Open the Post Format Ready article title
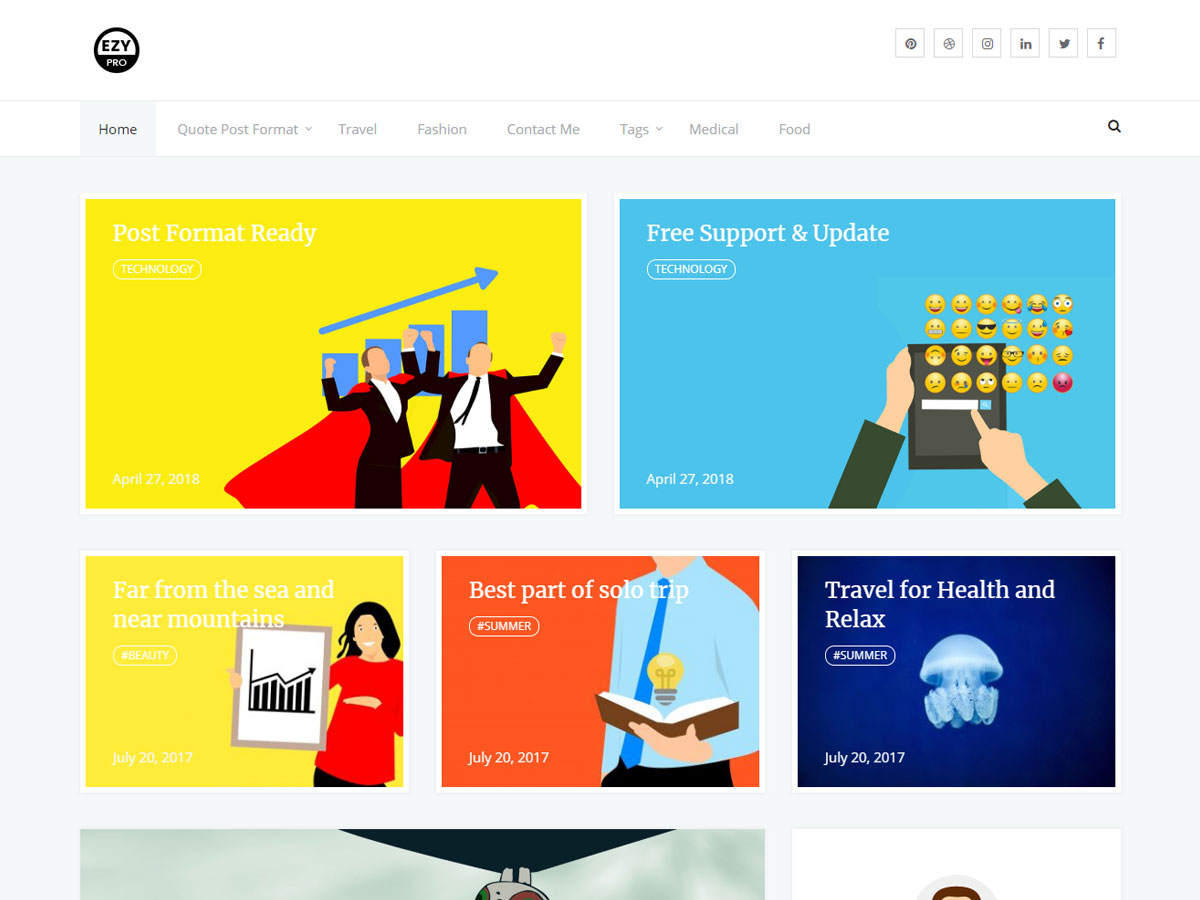The width and height of the screenshot is (1200, 900). [214, 233]
